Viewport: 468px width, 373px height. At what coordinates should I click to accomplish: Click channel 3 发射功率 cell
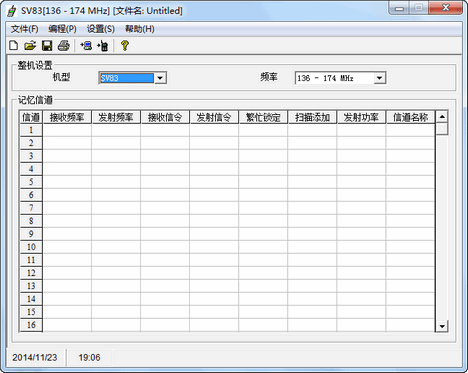[361, 156]
